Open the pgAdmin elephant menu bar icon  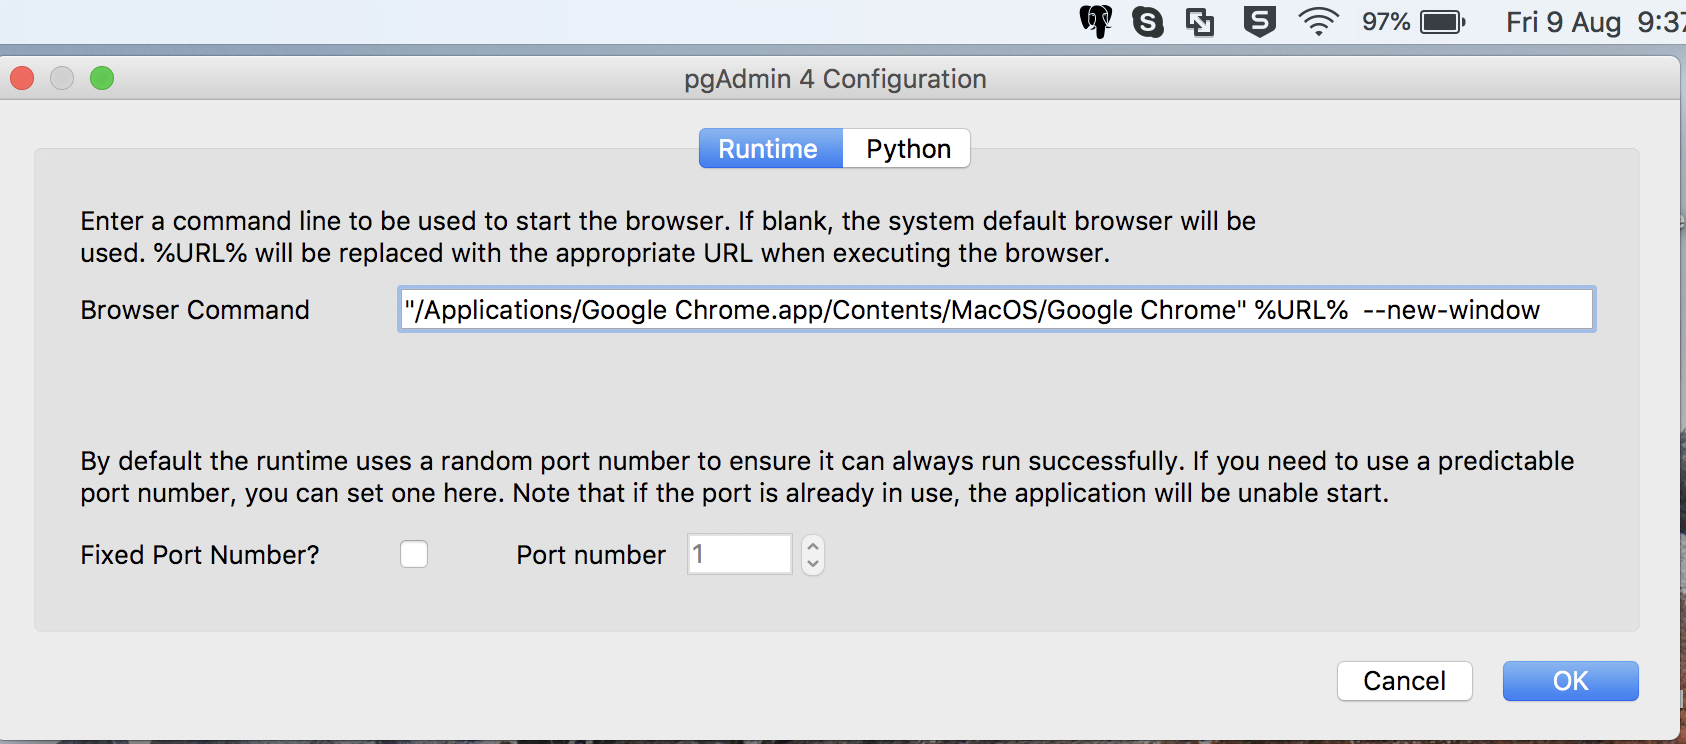[x=1096, y=21]
